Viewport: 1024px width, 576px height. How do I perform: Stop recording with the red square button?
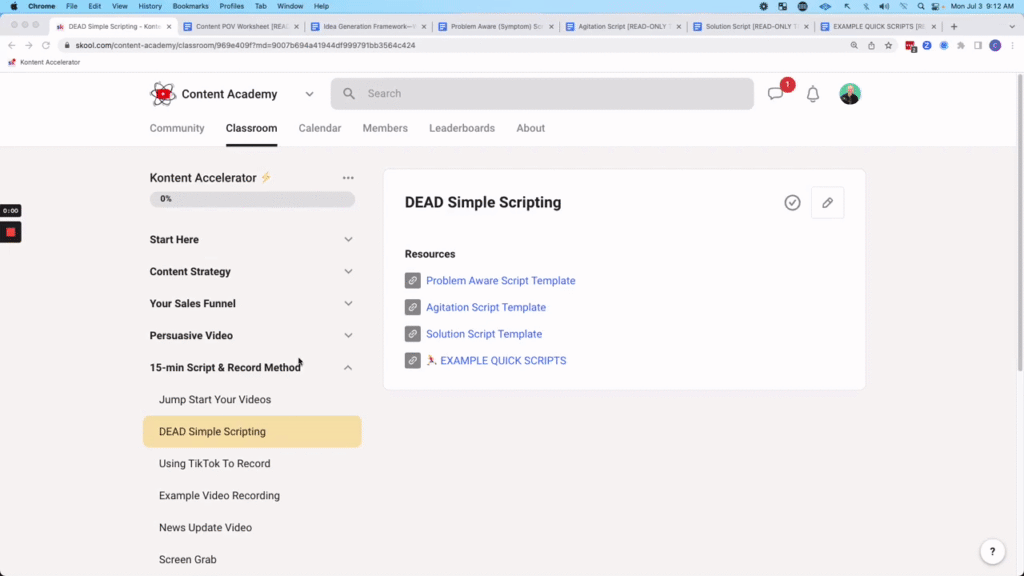click(x=10, y=232)
